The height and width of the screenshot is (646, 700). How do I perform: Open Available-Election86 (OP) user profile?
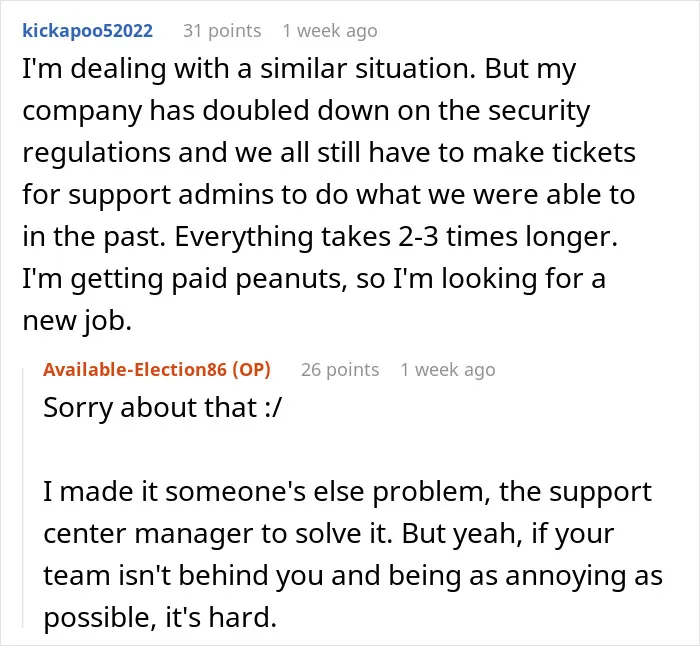click(x=157, y=370)
